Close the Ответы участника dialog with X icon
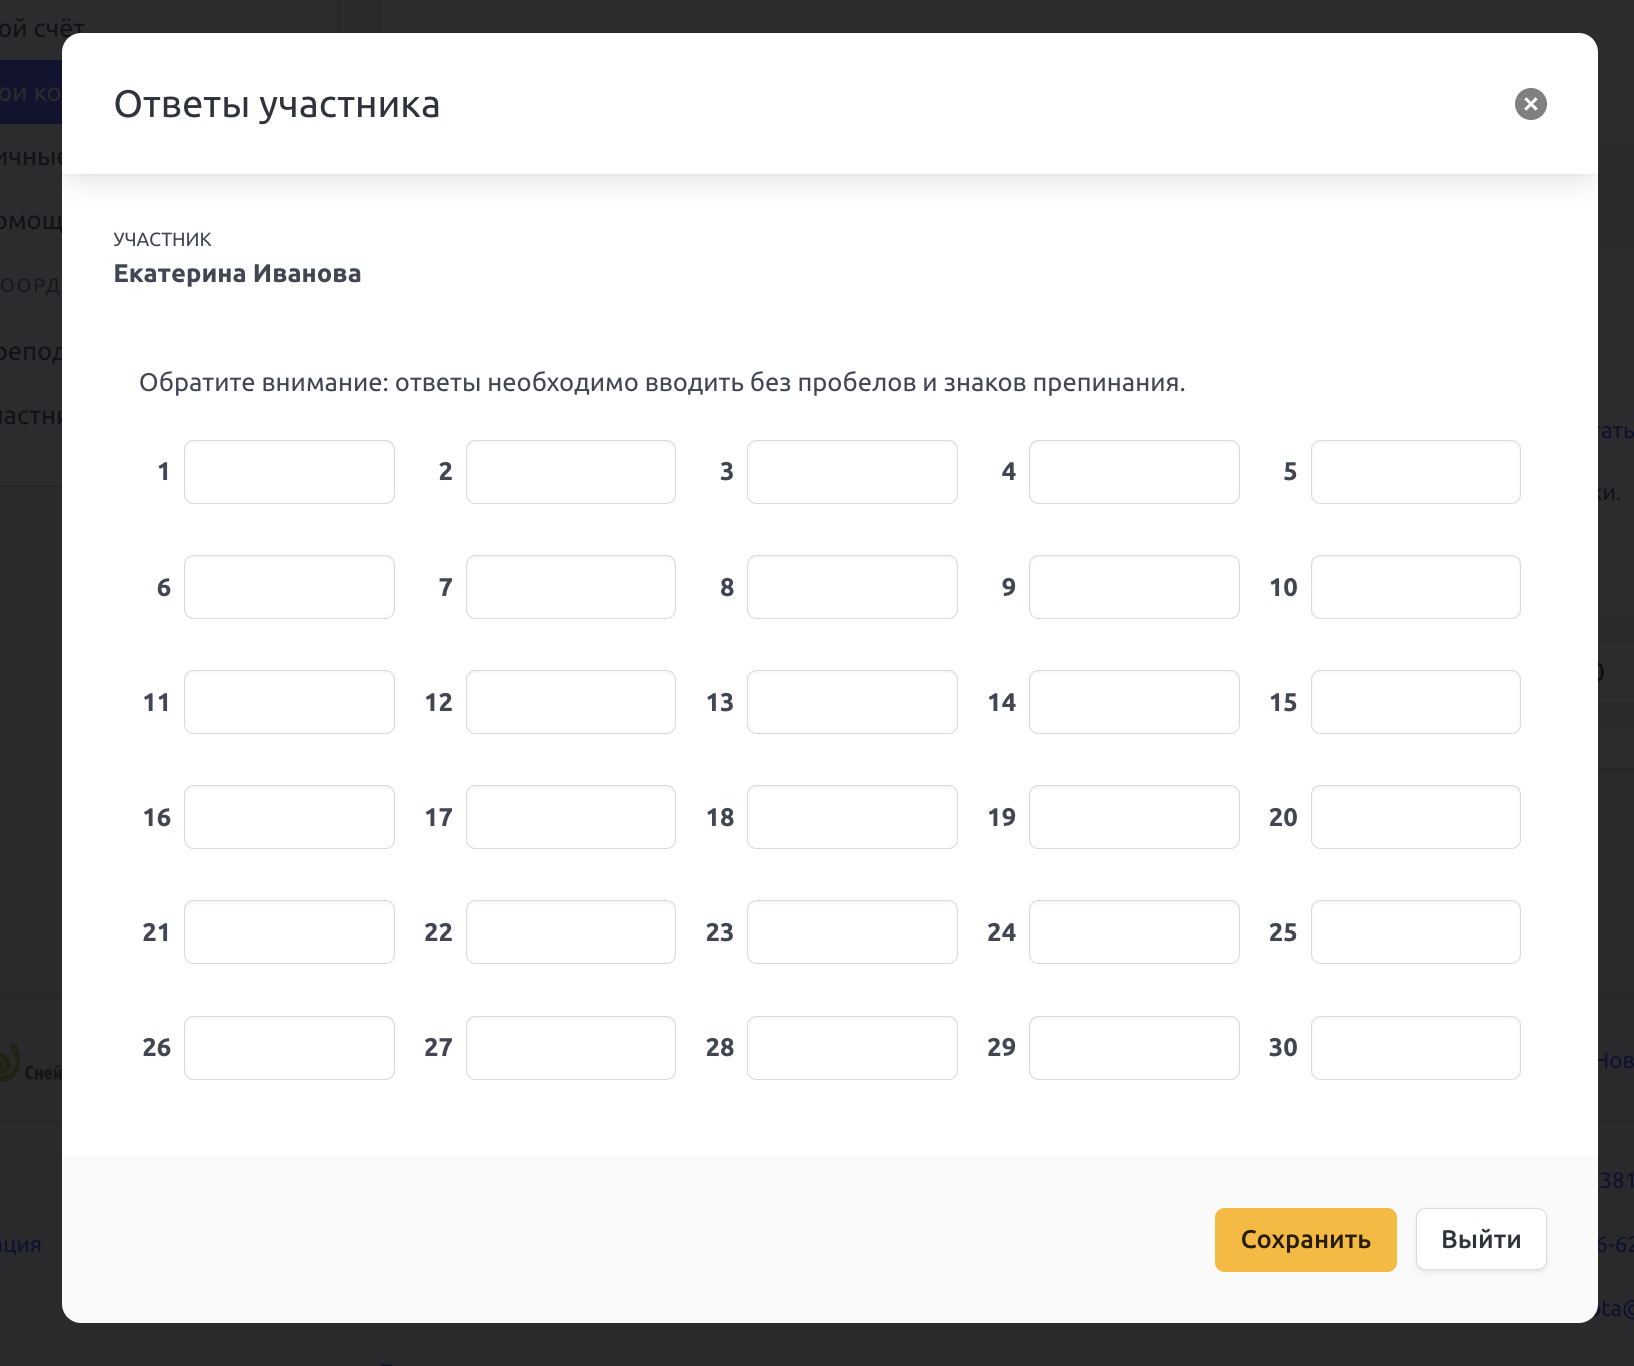Screen dimensions: 1634x1366 [x=1530, y=104]
